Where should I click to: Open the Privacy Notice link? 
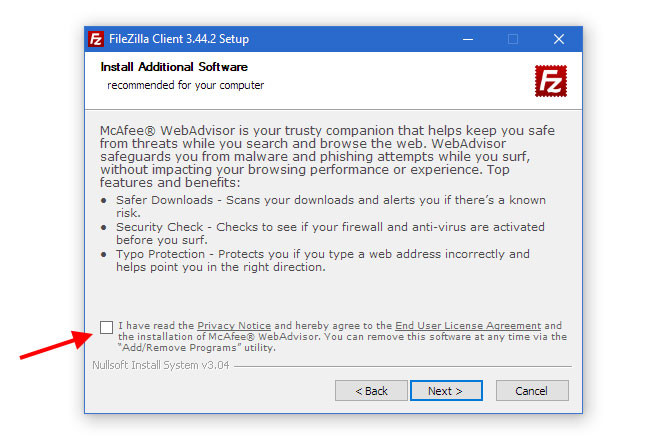[x=234, y=326]
